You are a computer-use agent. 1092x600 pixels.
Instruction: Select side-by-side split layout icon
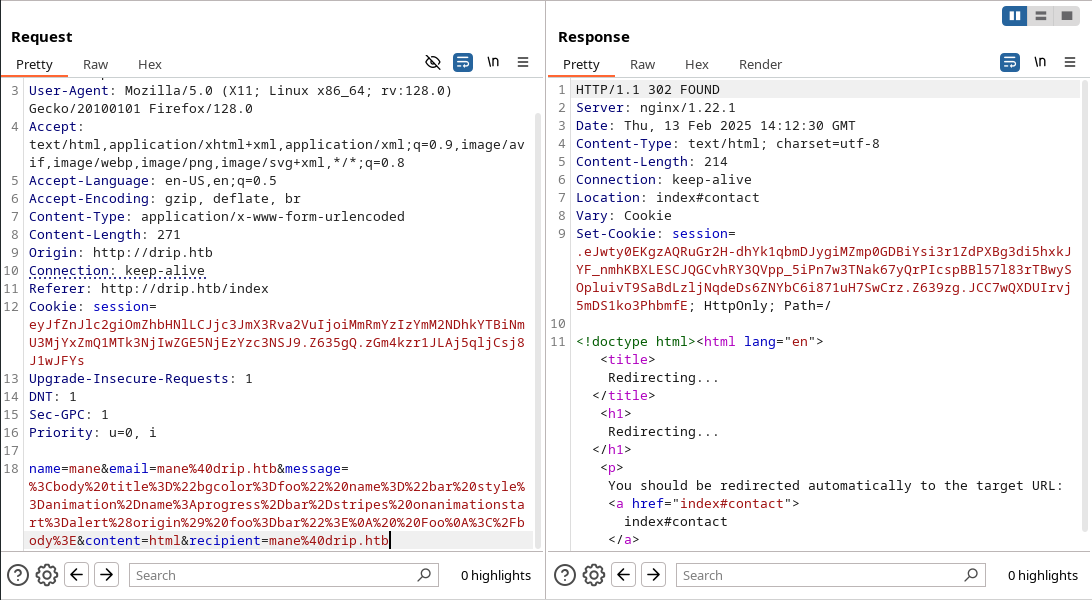tap(1015, 15)
